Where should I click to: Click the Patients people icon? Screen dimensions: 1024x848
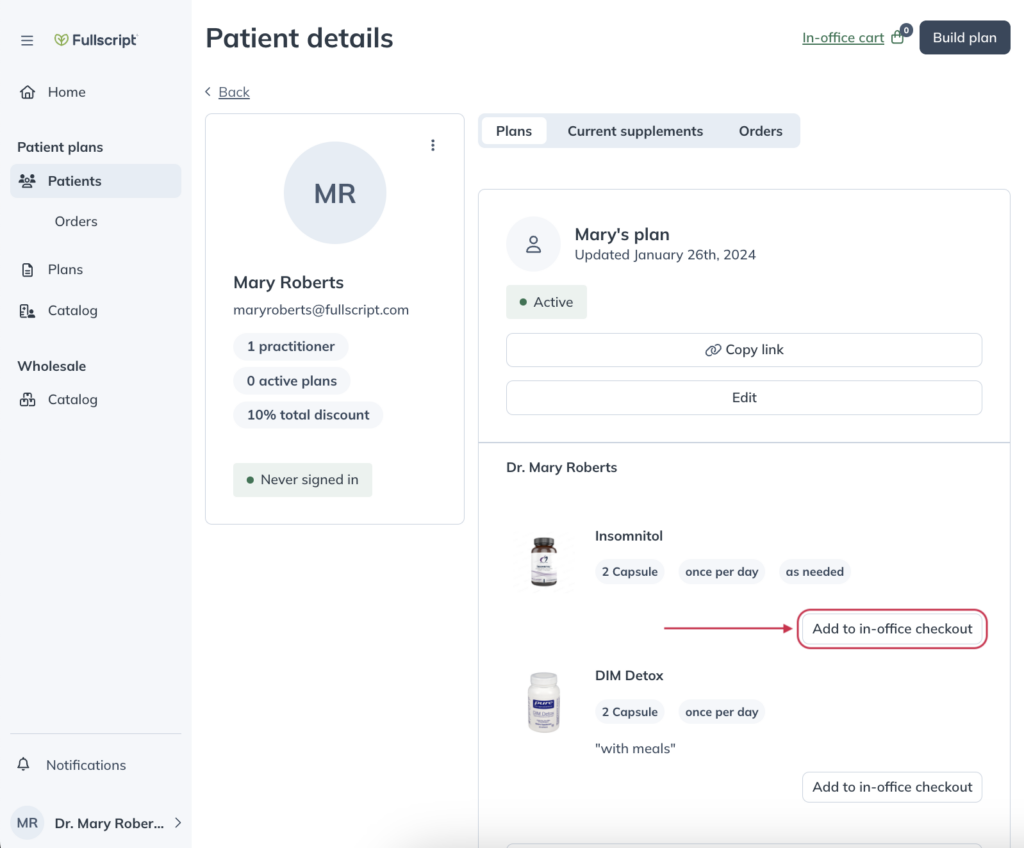click(27, 181)
